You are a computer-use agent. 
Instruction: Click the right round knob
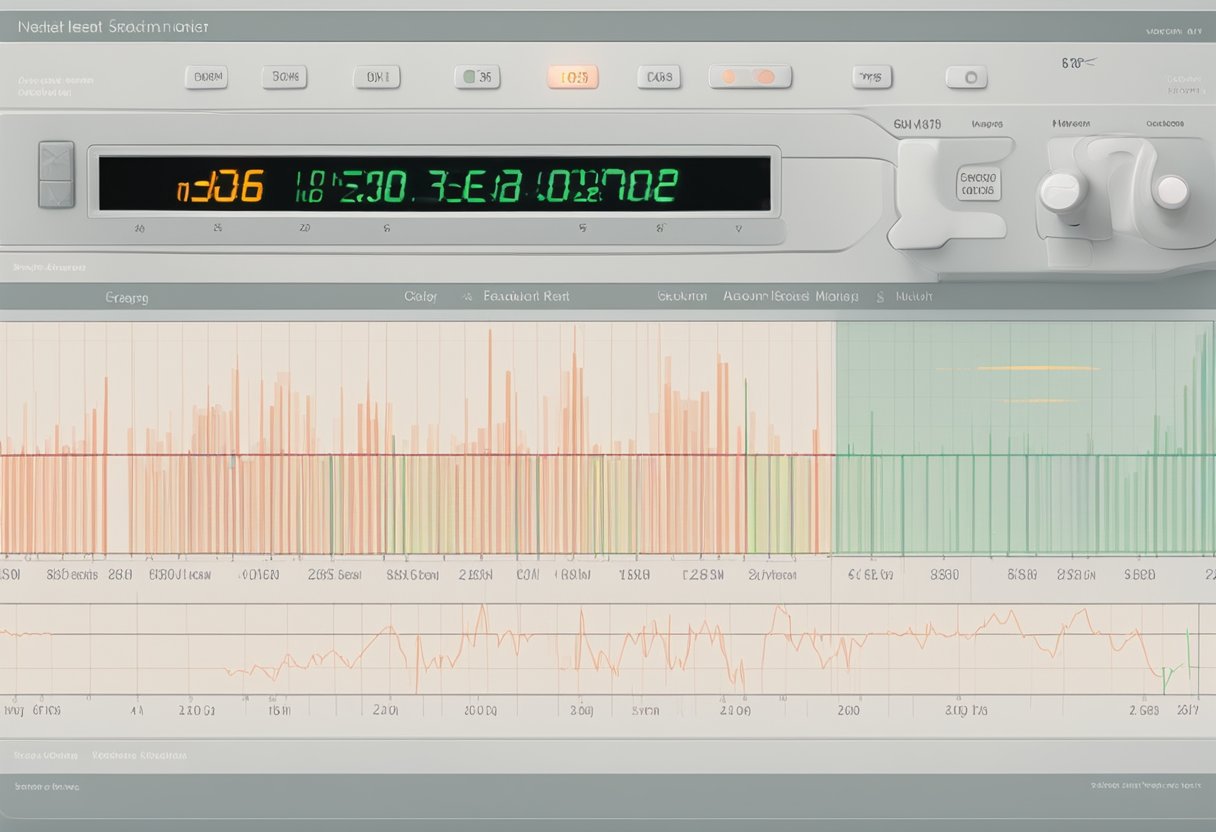click(x=1171, y=191)
